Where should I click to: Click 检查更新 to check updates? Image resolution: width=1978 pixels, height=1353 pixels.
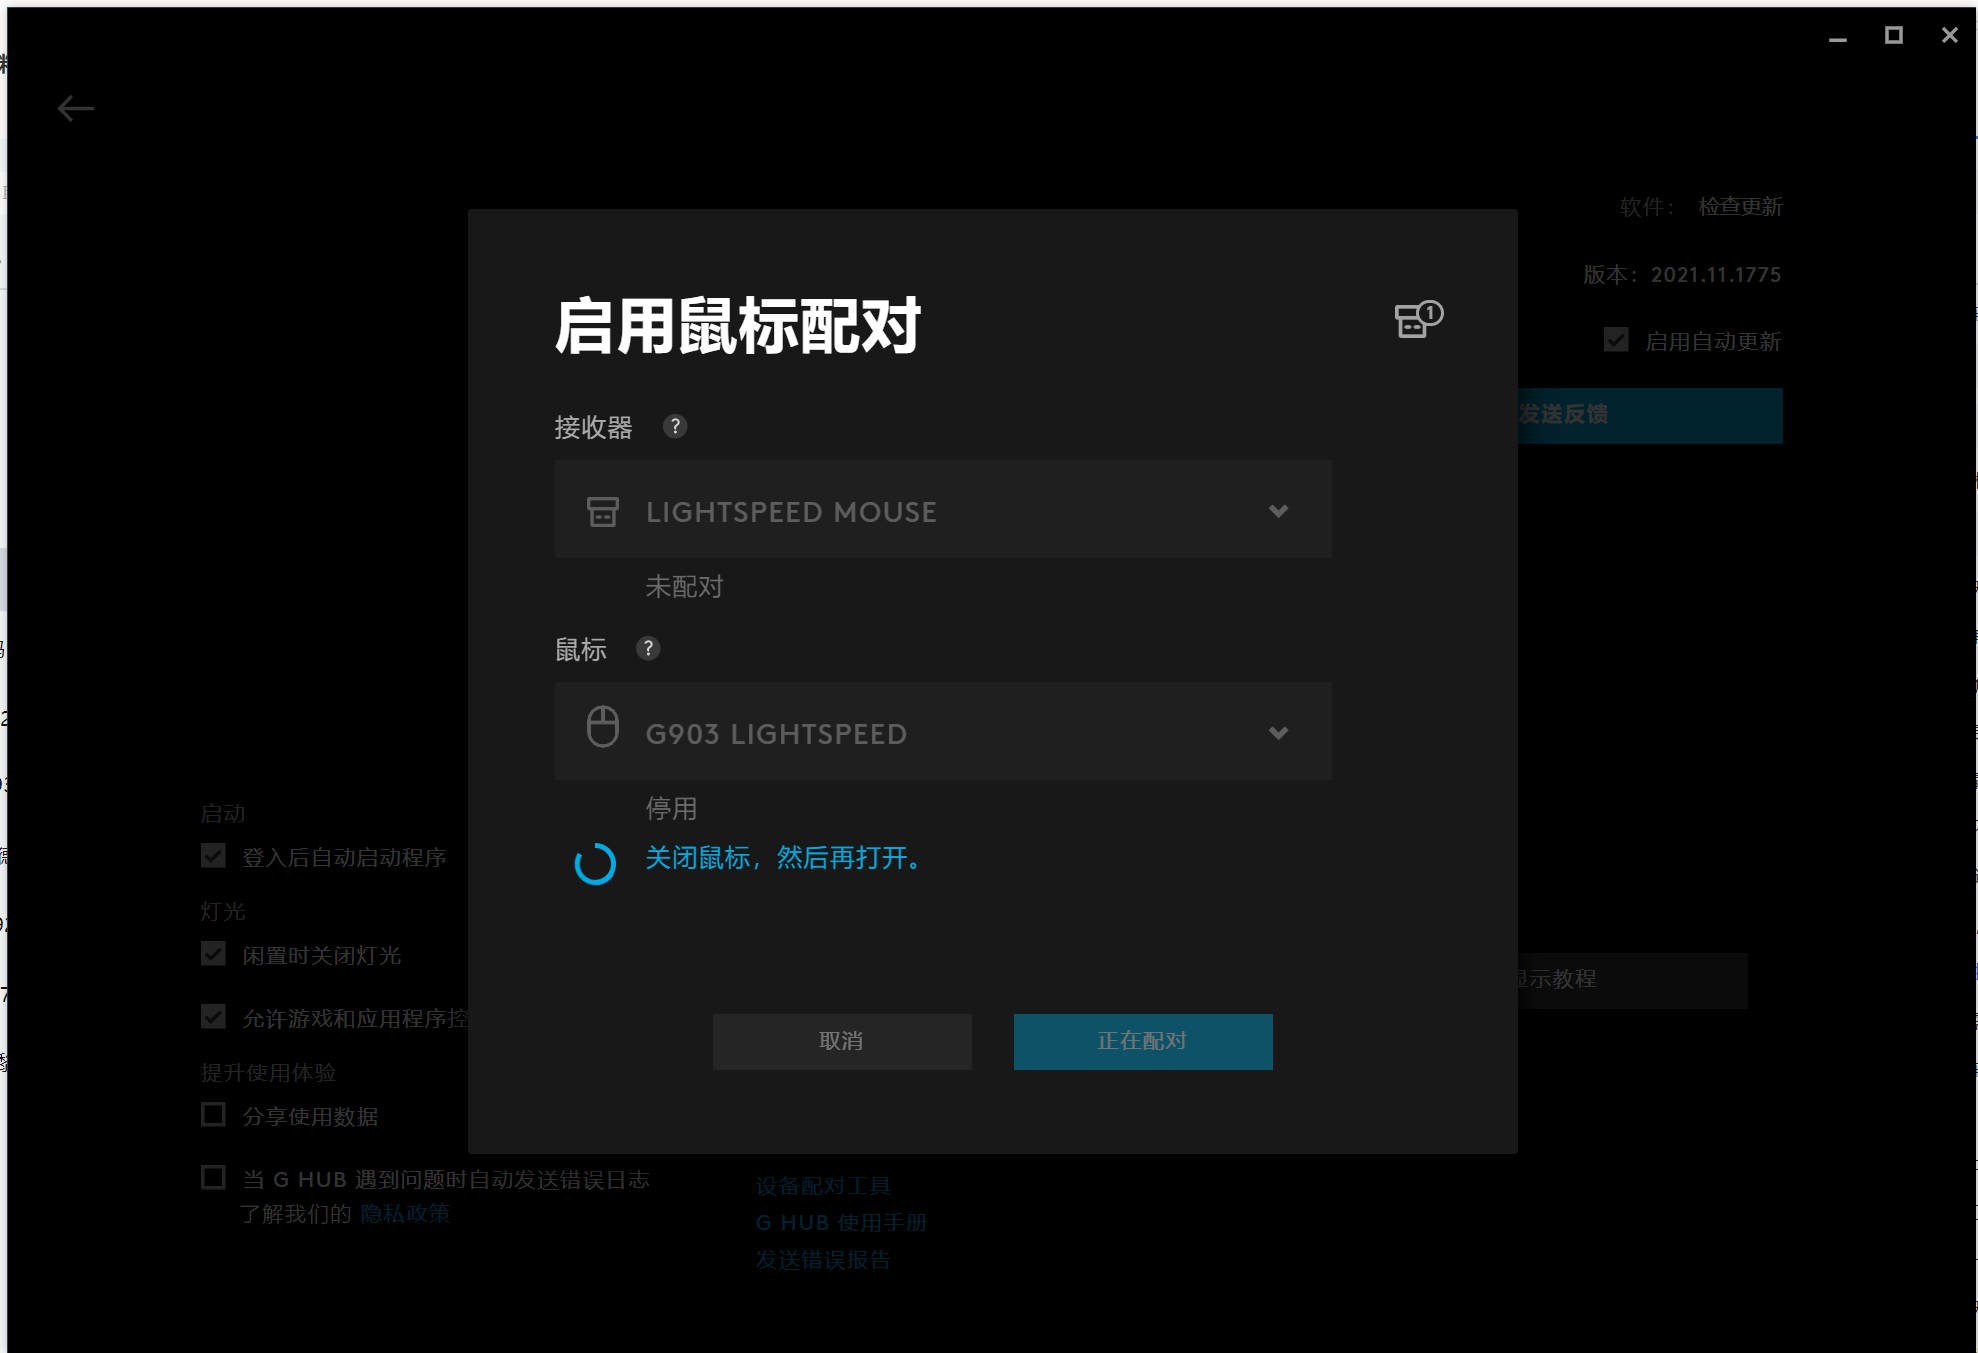point(1740,207)
